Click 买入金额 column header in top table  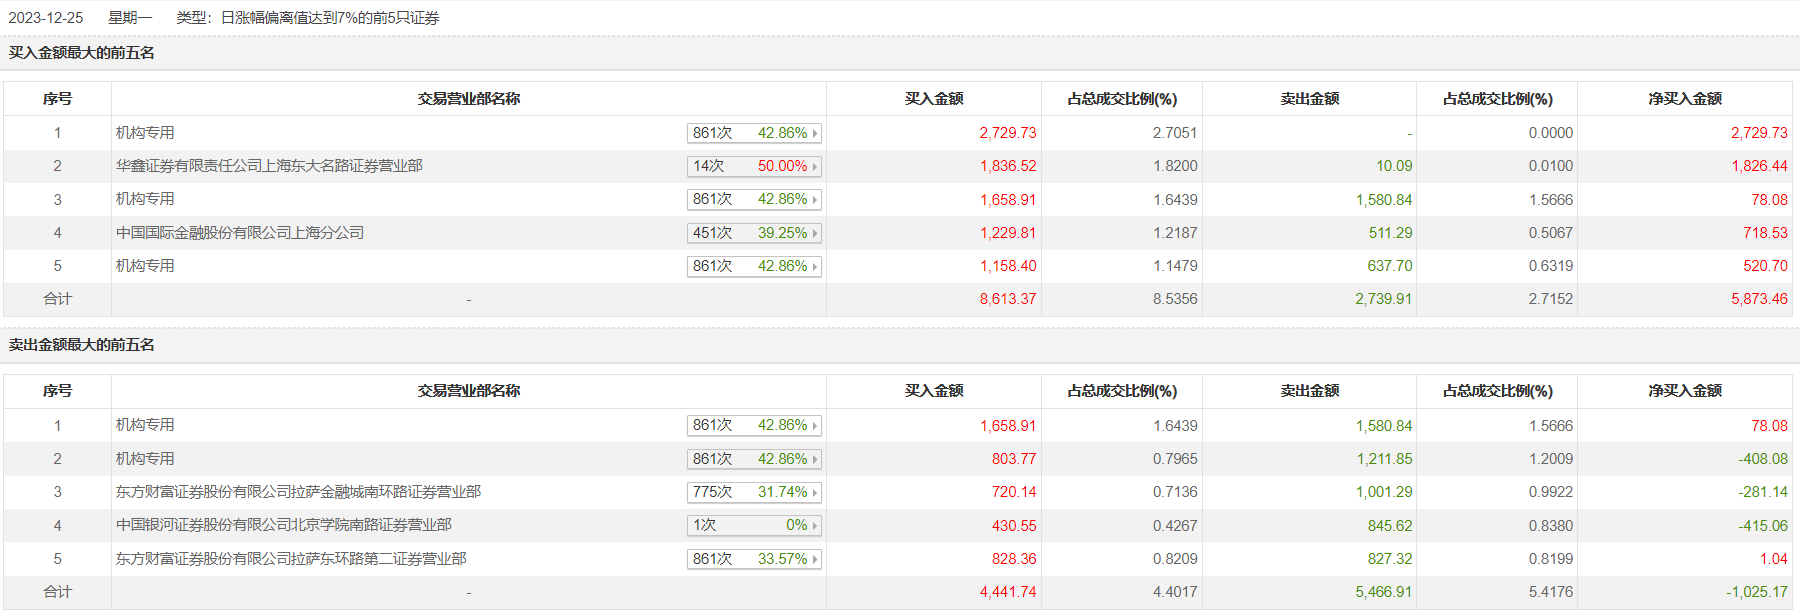coord(934,99)
